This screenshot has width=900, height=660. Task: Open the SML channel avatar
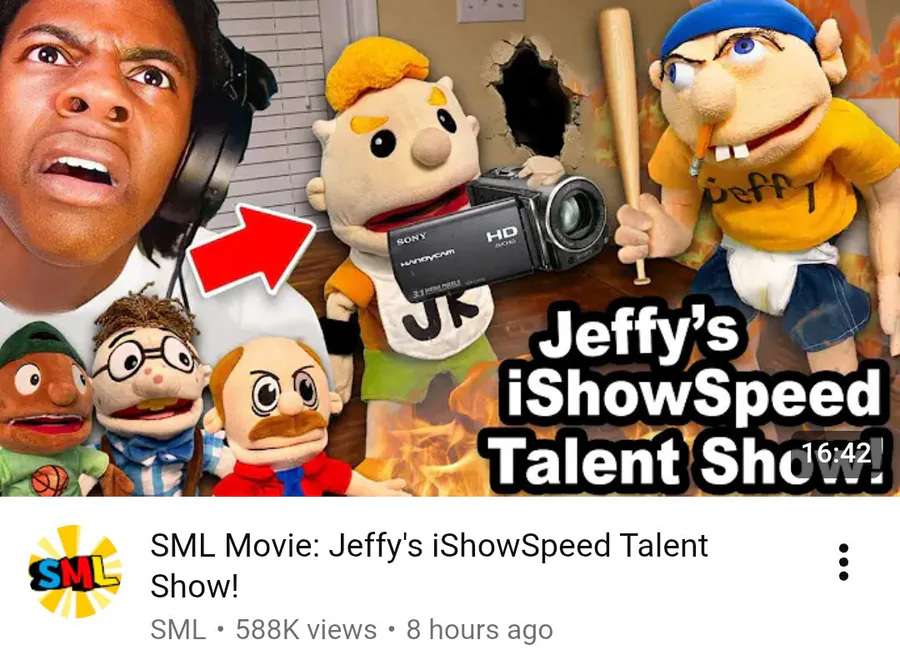(75, 572)
